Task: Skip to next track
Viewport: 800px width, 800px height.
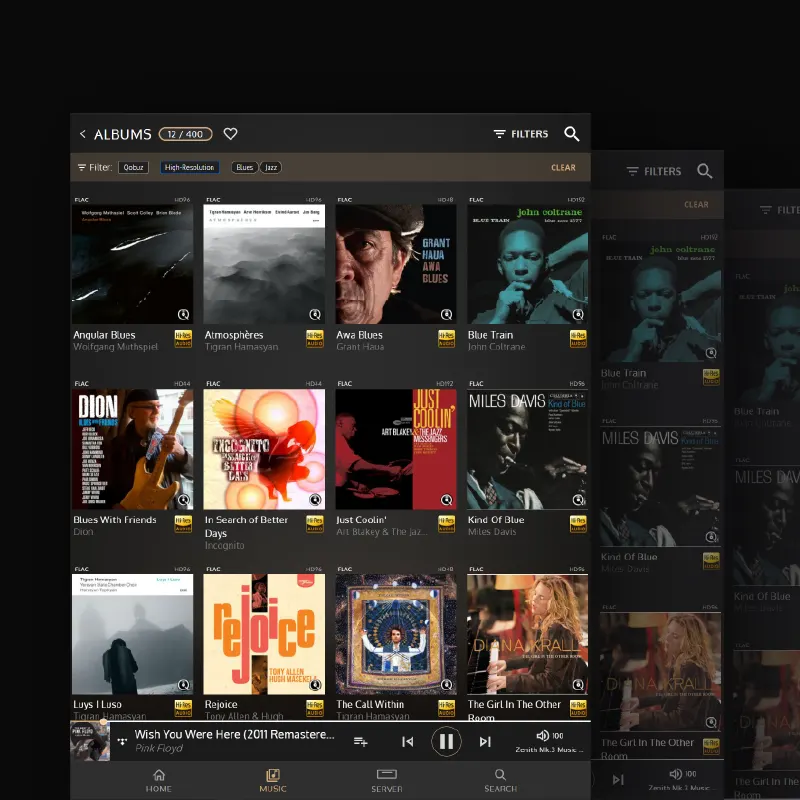Action: pyautogui.click(x=485, y=741)
